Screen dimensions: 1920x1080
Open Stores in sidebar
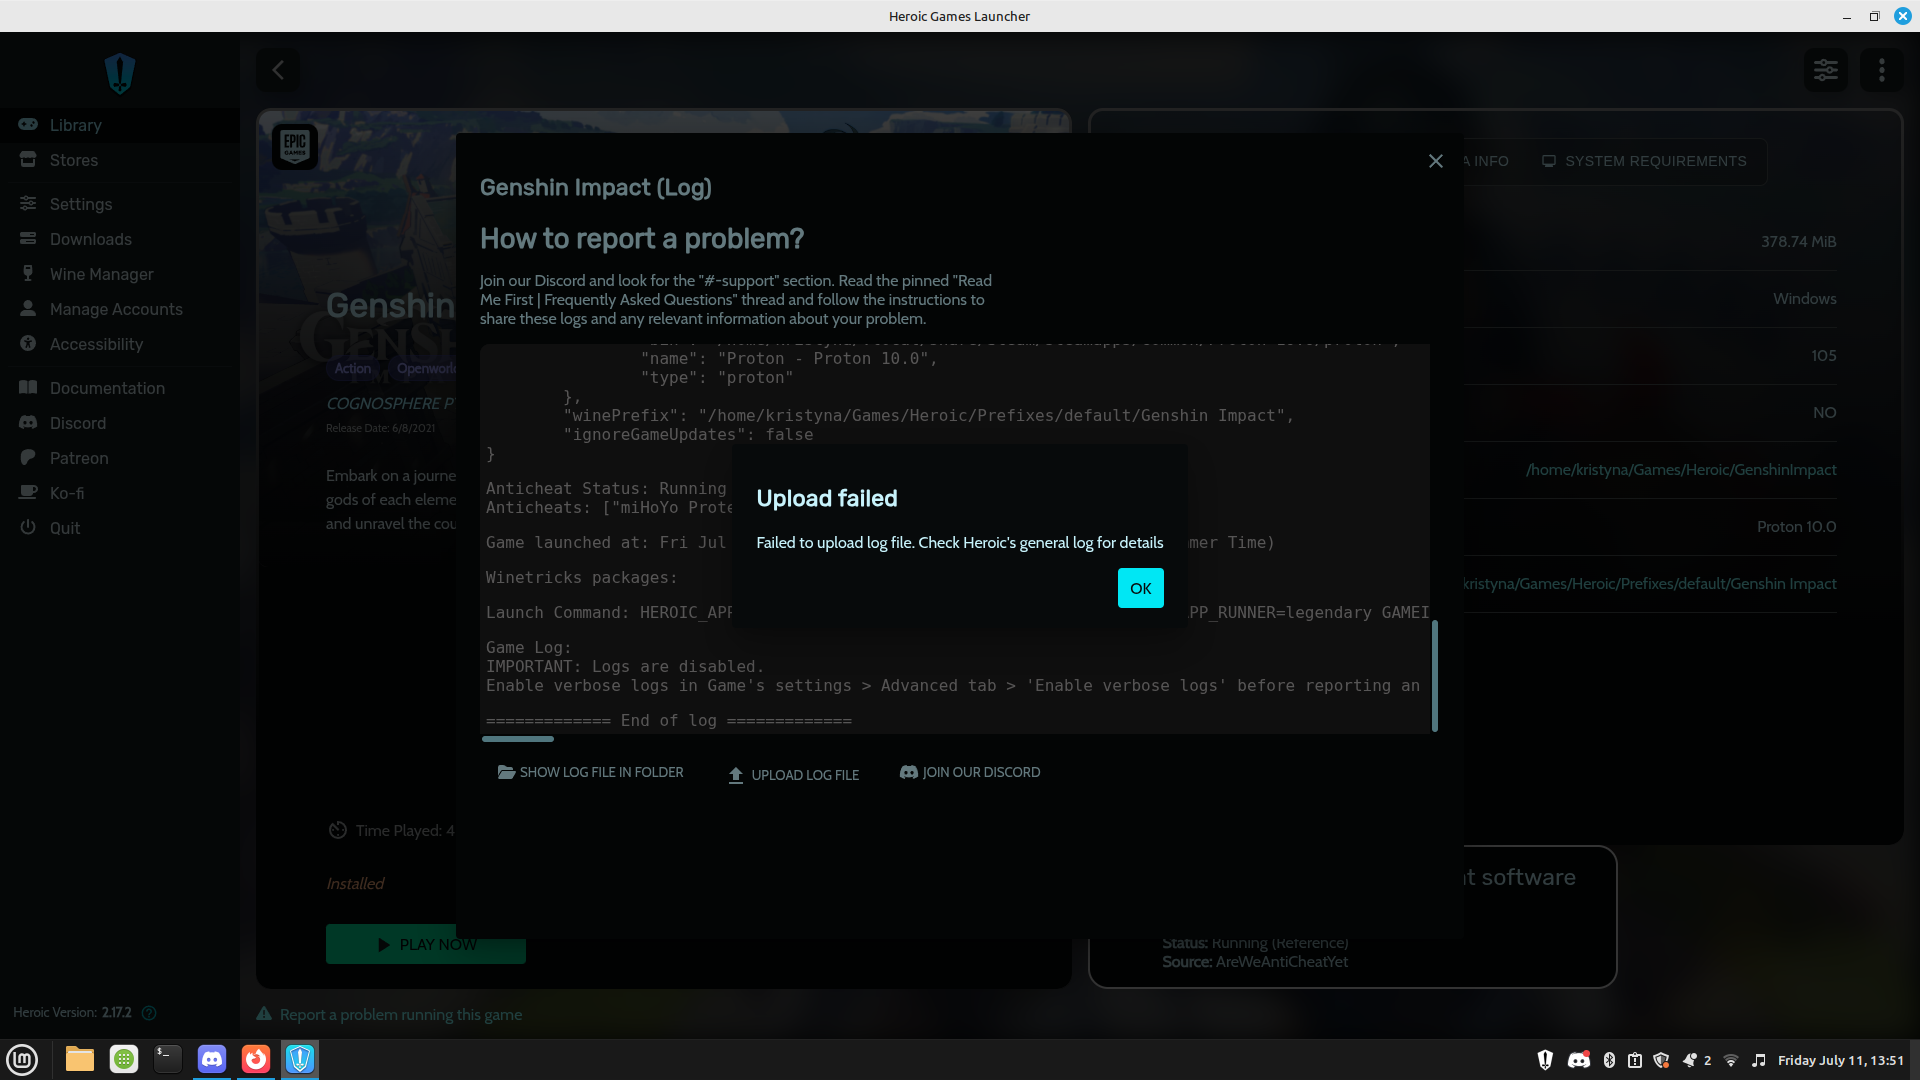120,160
